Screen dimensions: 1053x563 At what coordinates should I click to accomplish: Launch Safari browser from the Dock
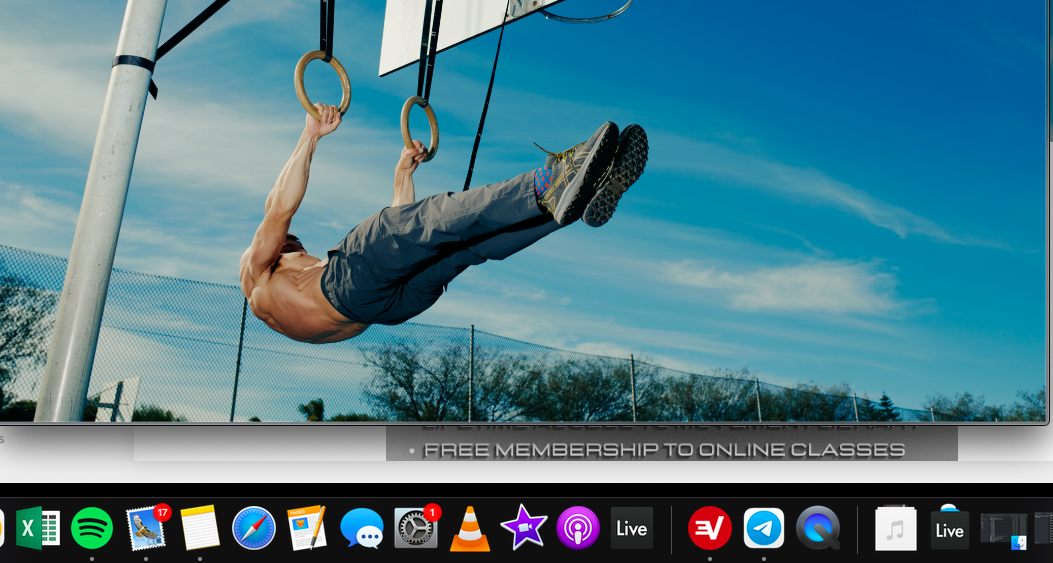point(254,528)
